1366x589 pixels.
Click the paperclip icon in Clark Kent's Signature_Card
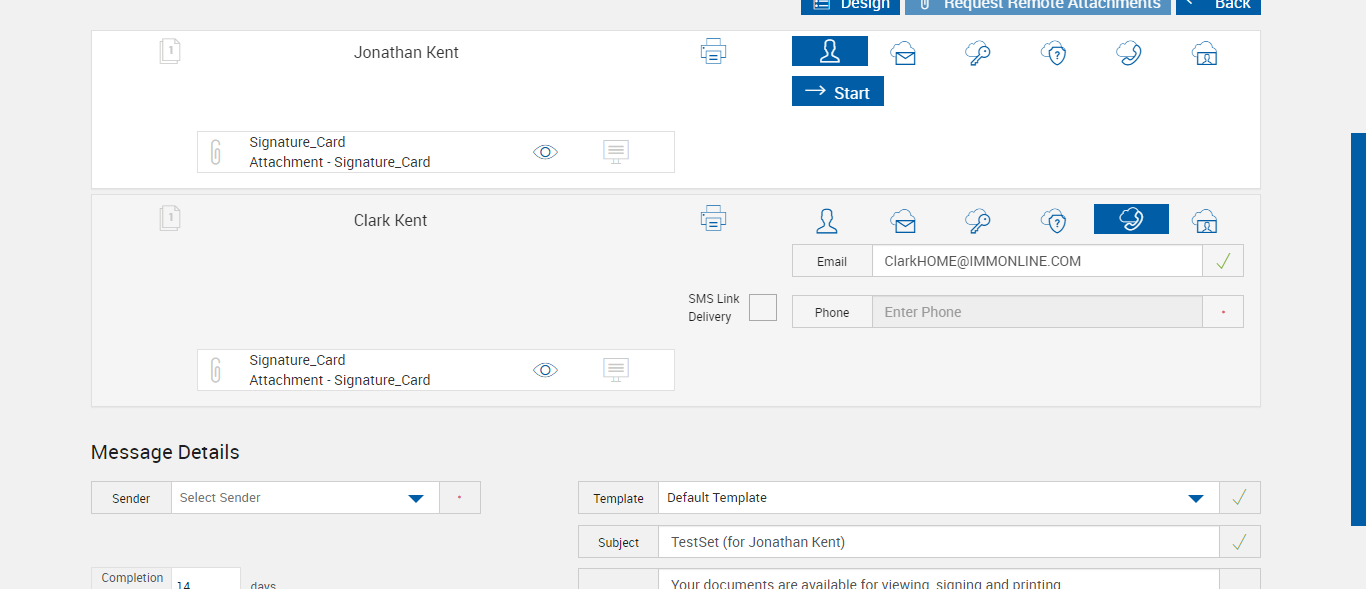point(215,370)
